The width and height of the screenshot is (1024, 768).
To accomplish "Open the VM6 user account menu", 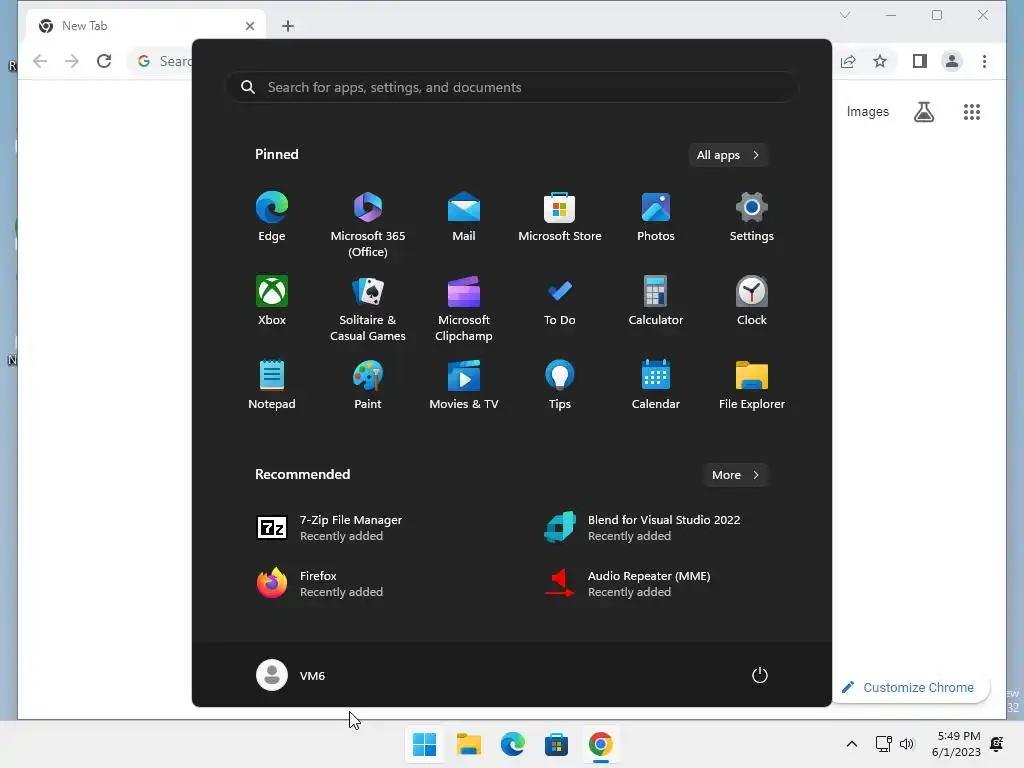I will click(x=291, y=675).
